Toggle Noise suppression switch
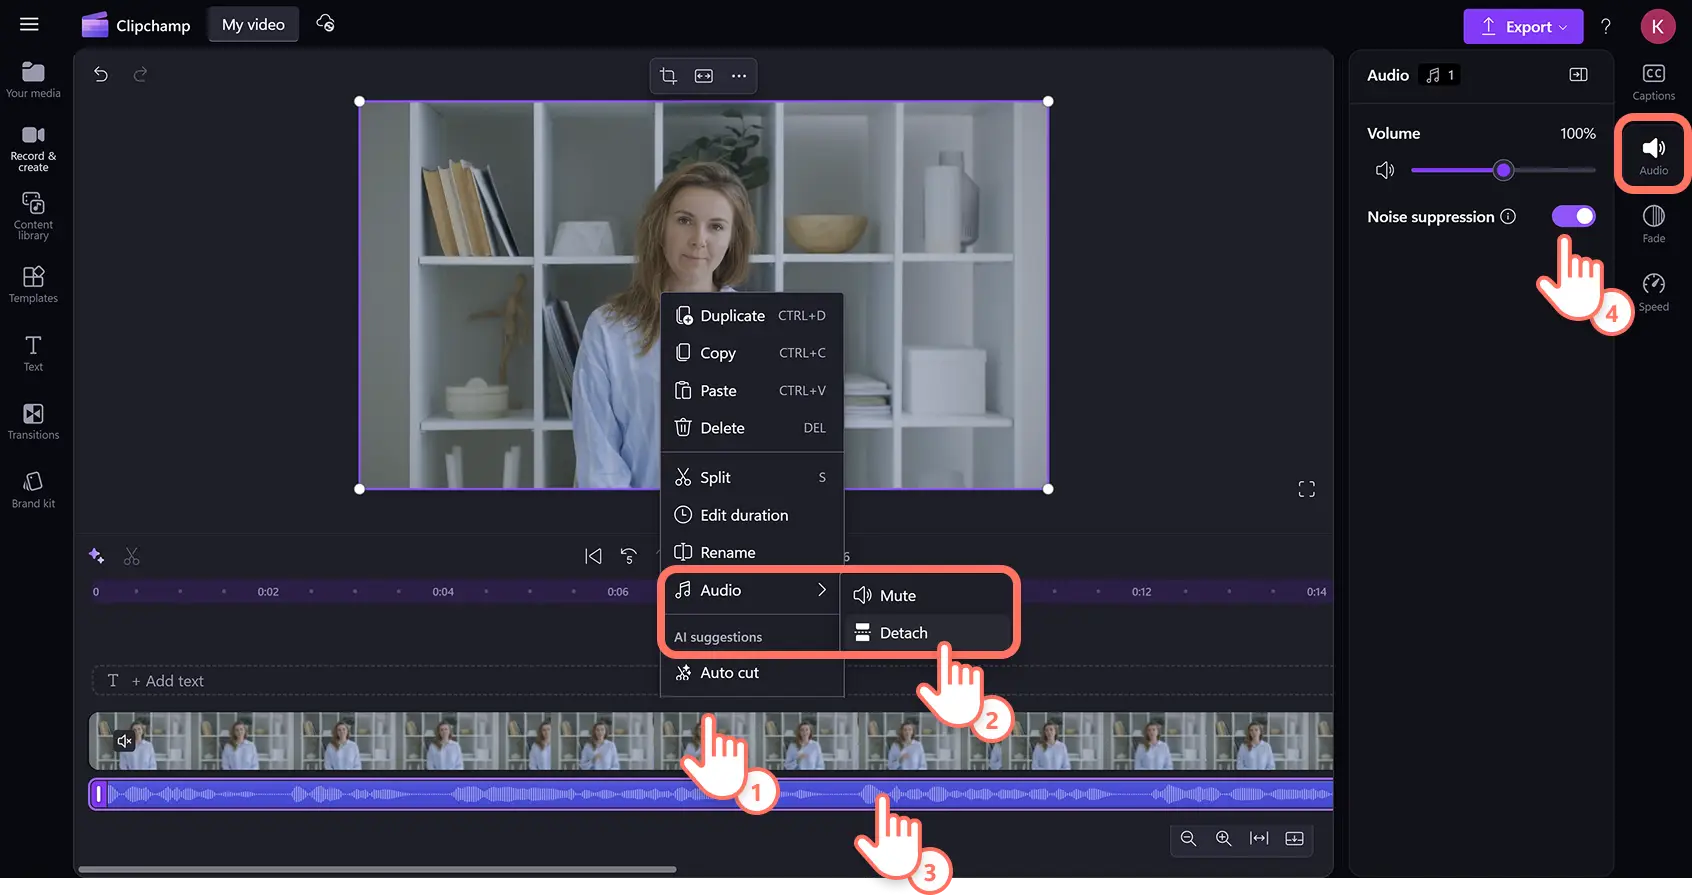This screenshot has width=1692, height=896. (1574, 216)
